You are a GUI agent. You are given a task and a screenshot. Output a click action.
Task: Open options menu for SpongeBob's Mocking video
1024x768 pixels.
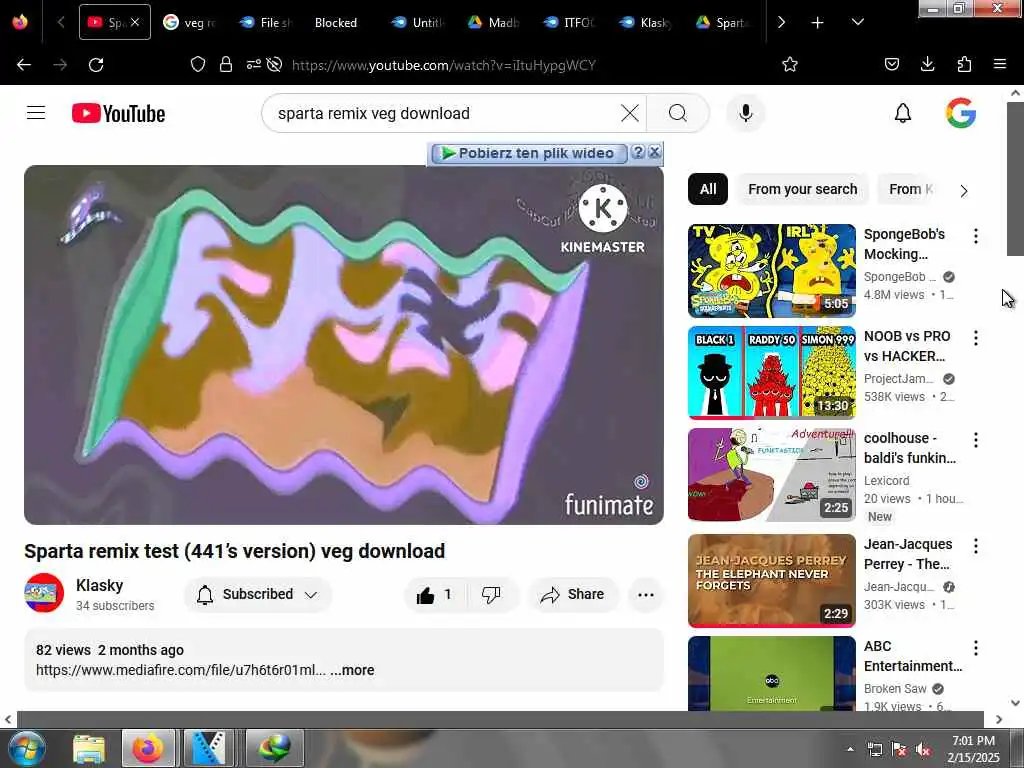click(976, 236)
